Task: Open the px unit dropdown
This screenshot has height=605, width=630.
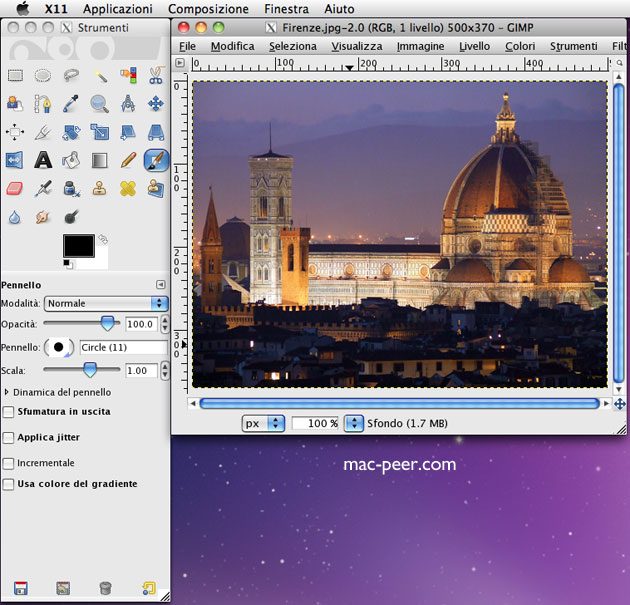Action: tap(264, 423)
